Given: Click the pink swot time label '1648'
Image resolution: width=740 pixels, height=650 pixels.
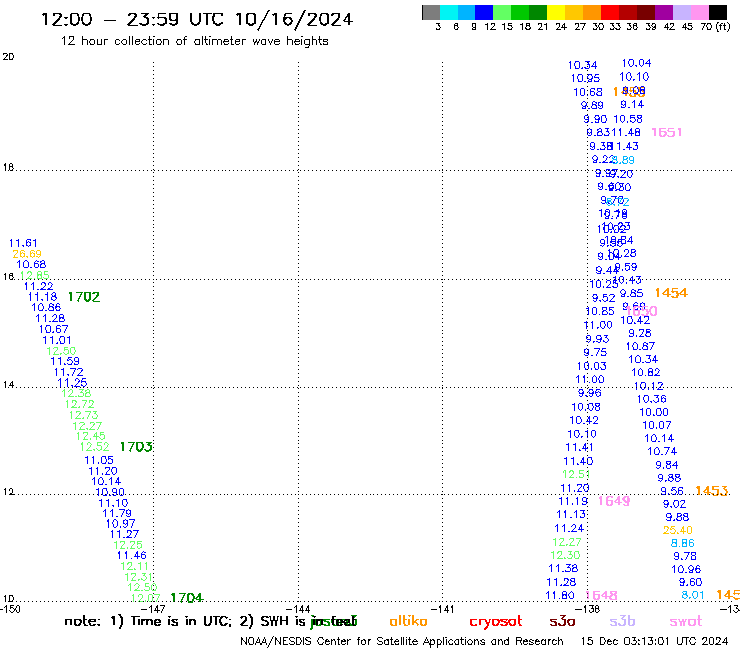Looking at the screenshot, I should point(602,595).
